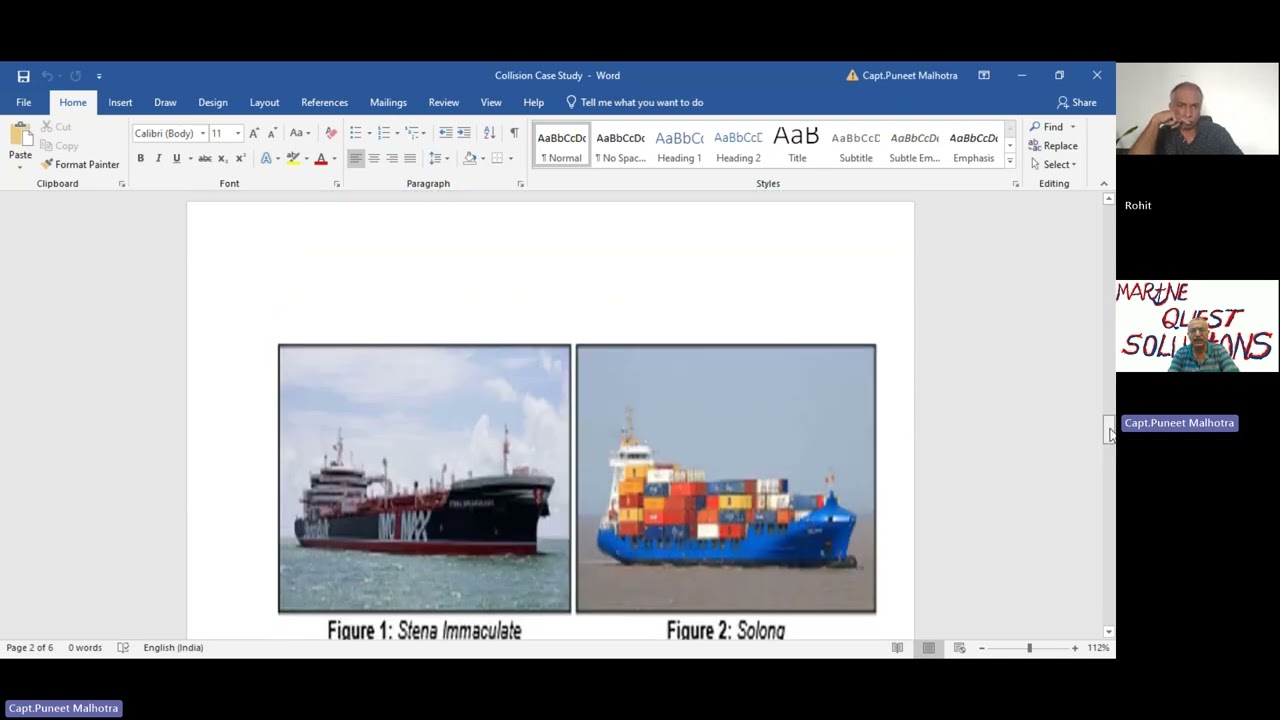
Task: Switch to the References tab
Action: [x=324, y=102]
